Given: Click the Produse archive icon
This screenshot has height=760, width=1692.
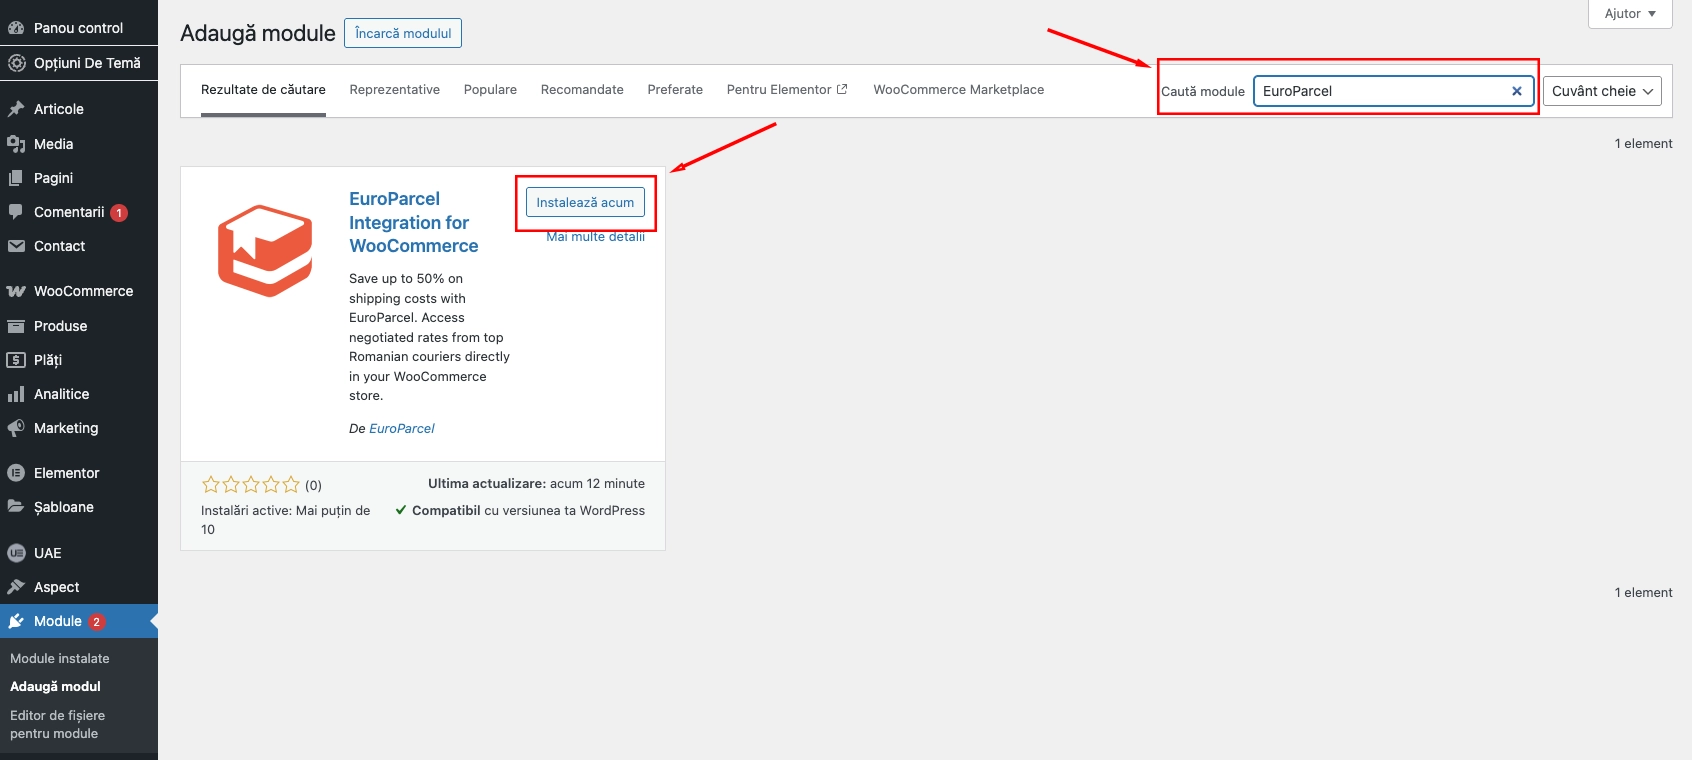Looking at the screenshot, I should pos(16,326).
